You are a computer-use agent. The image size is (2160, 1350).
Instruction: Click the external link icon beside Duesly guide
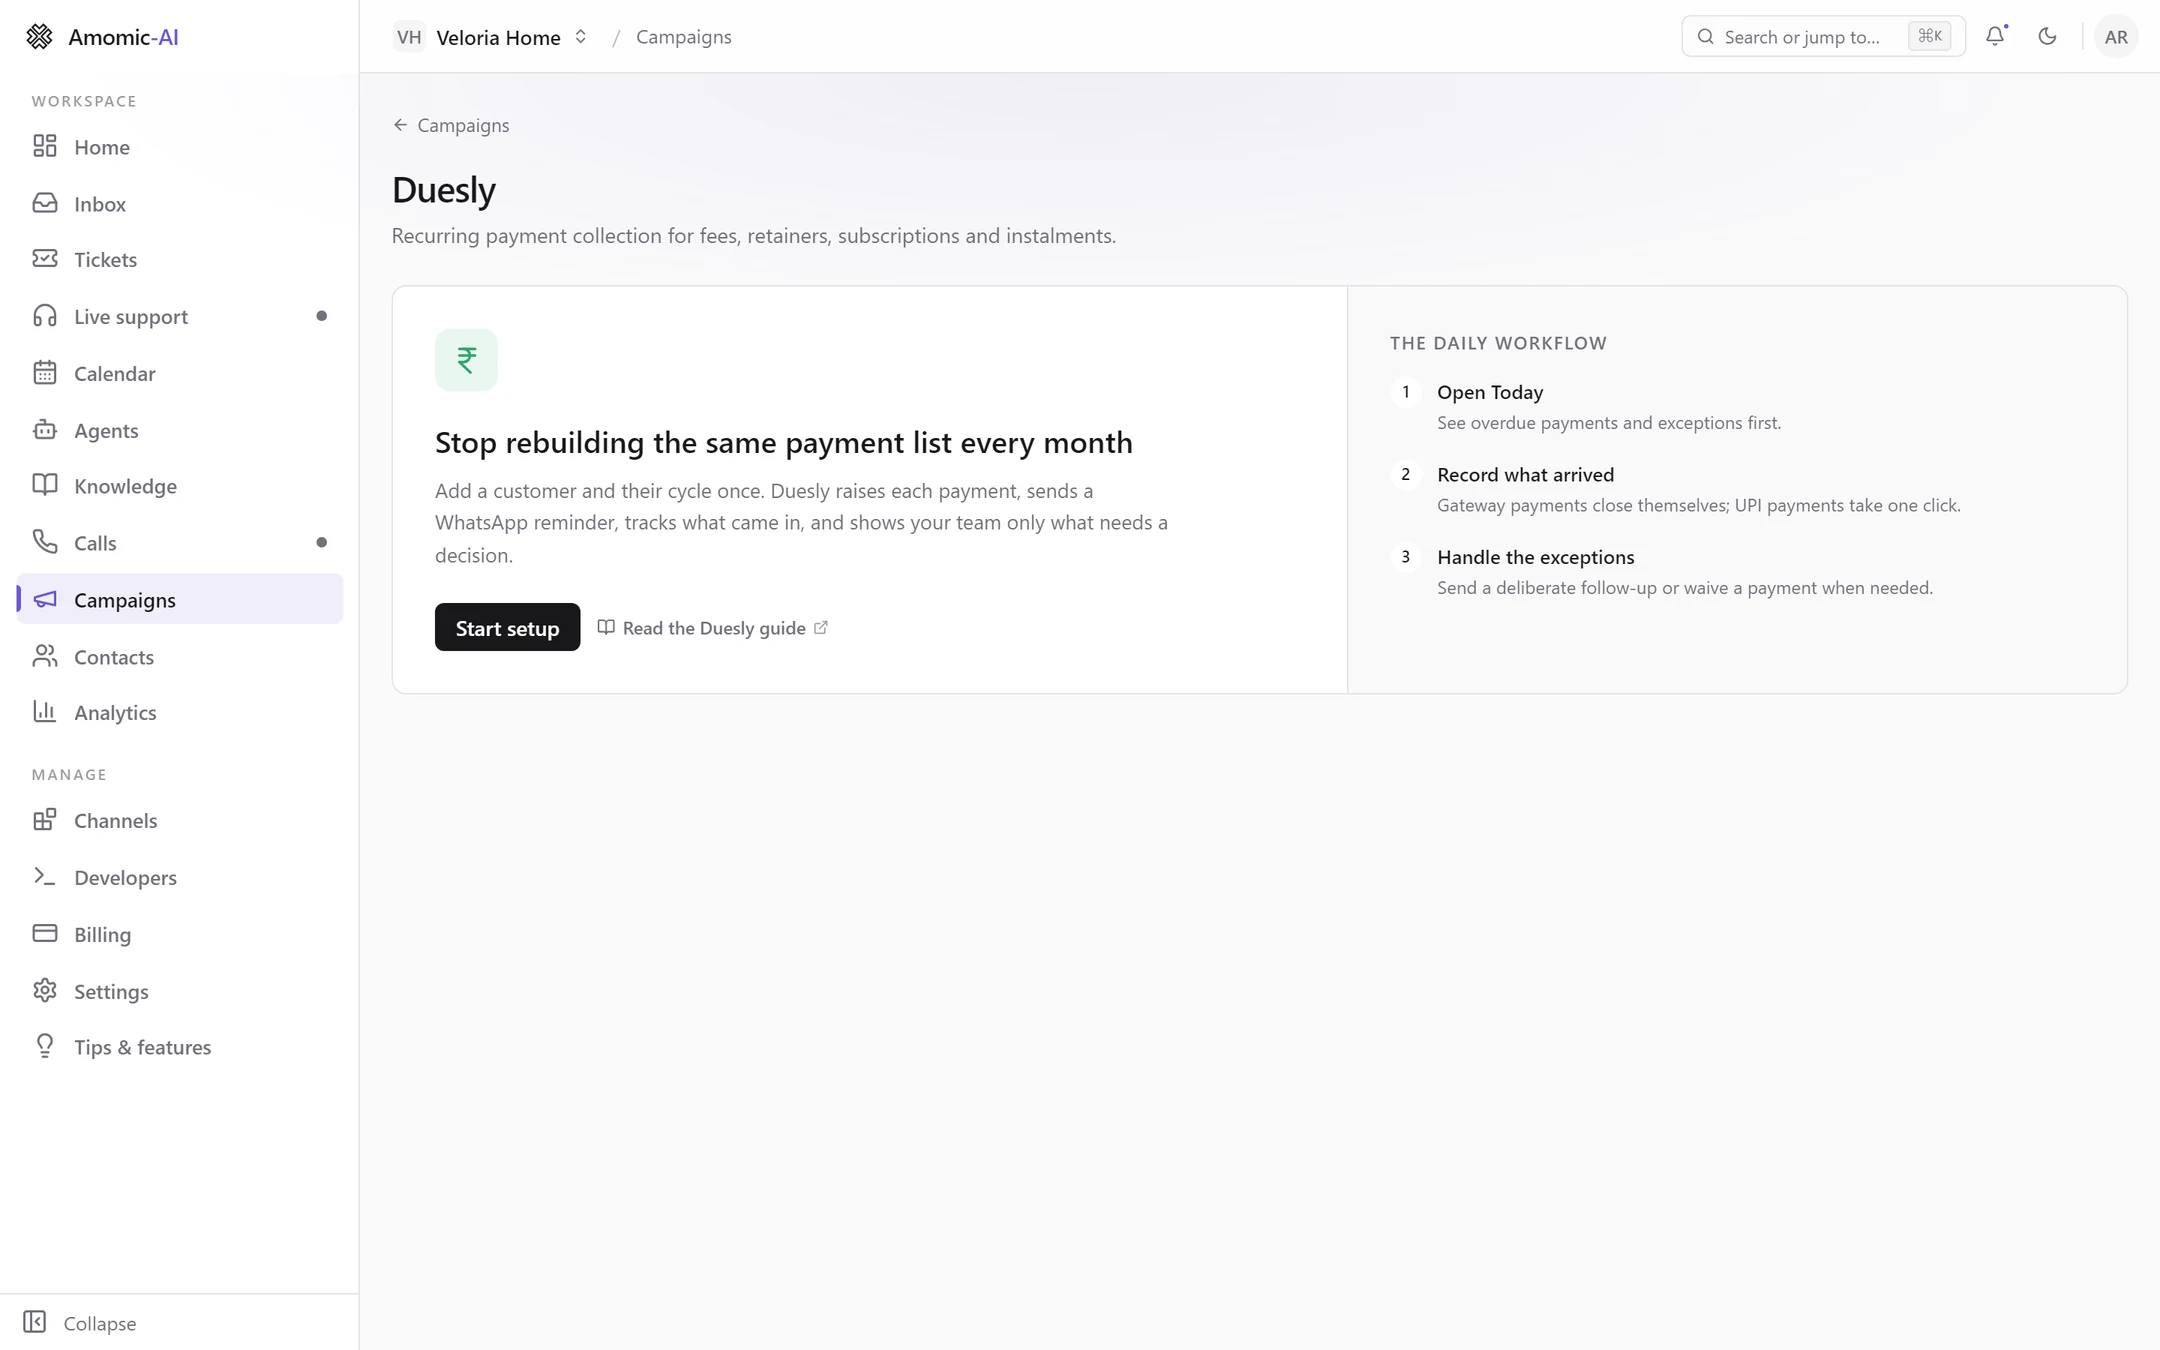tap(821, 628)
